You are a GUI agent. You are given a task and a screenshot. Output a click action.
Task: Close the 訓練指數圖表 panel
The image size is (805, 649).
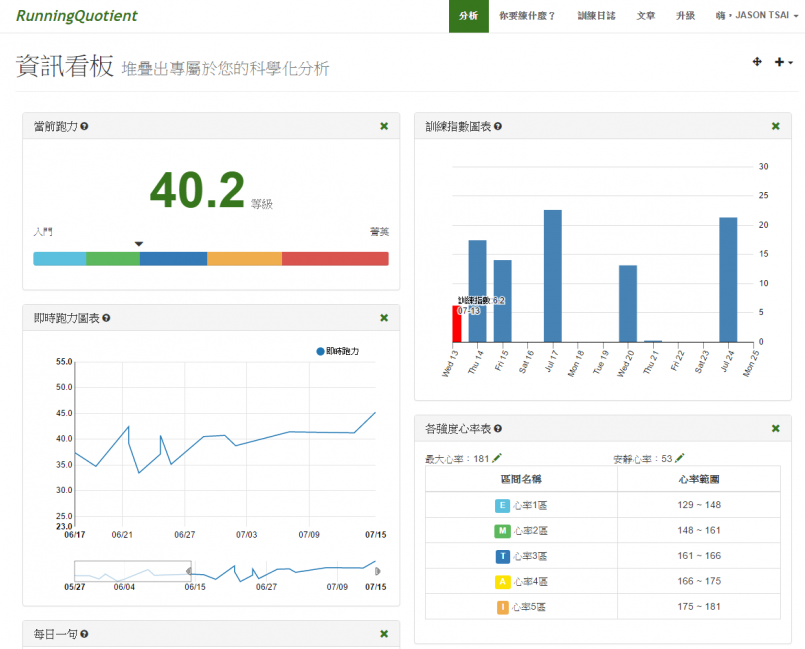click(x=775, y=126)
